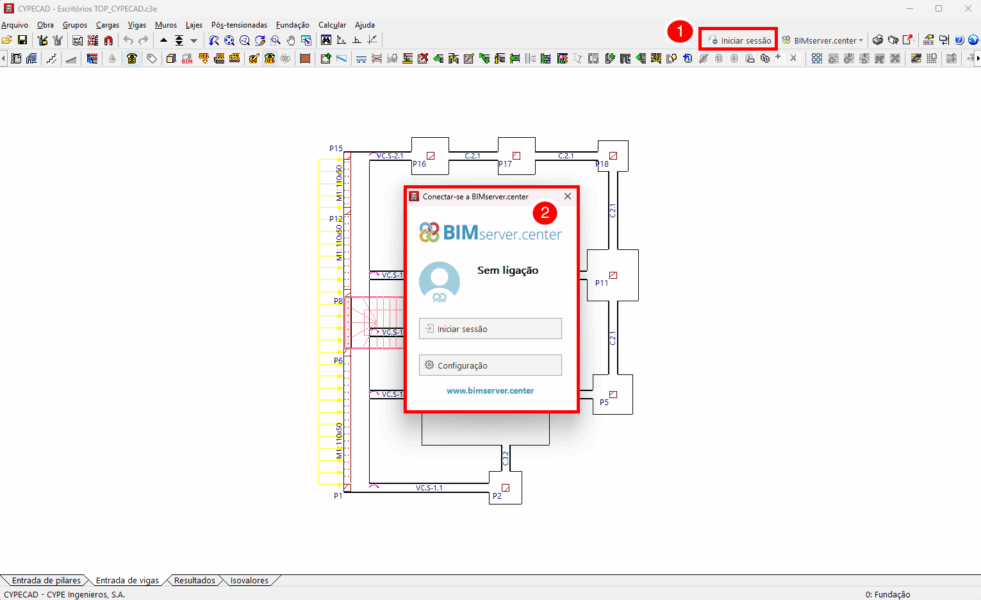The height and width of the screenshot is (600, 981).
Task: Click the redo arrow in the toolbar
Action: point(144,40)
